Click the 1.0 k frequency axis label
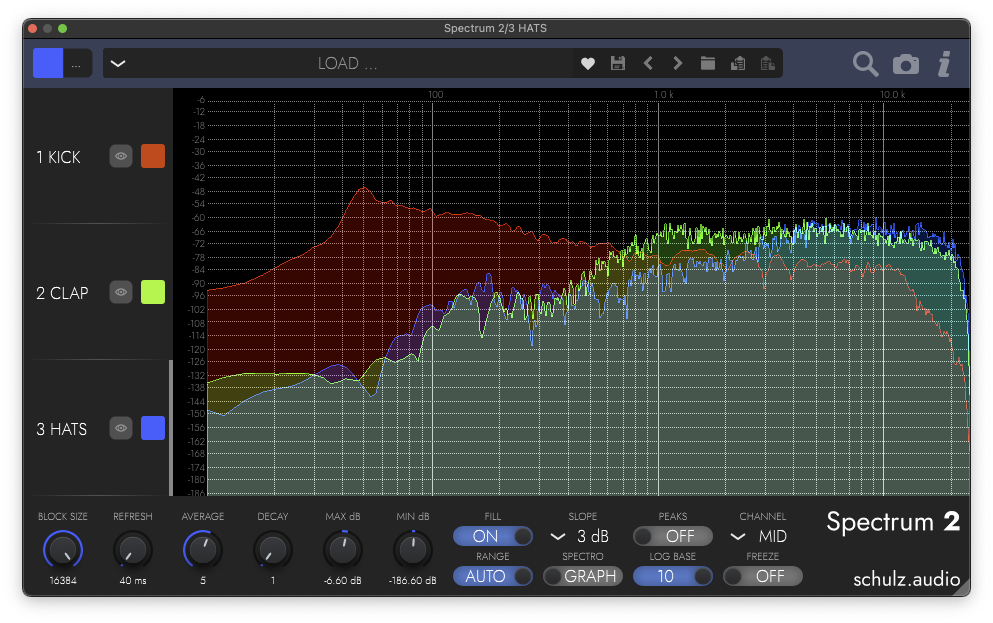Viewport: 993px width, 623px height. click(x=664, y=94)
